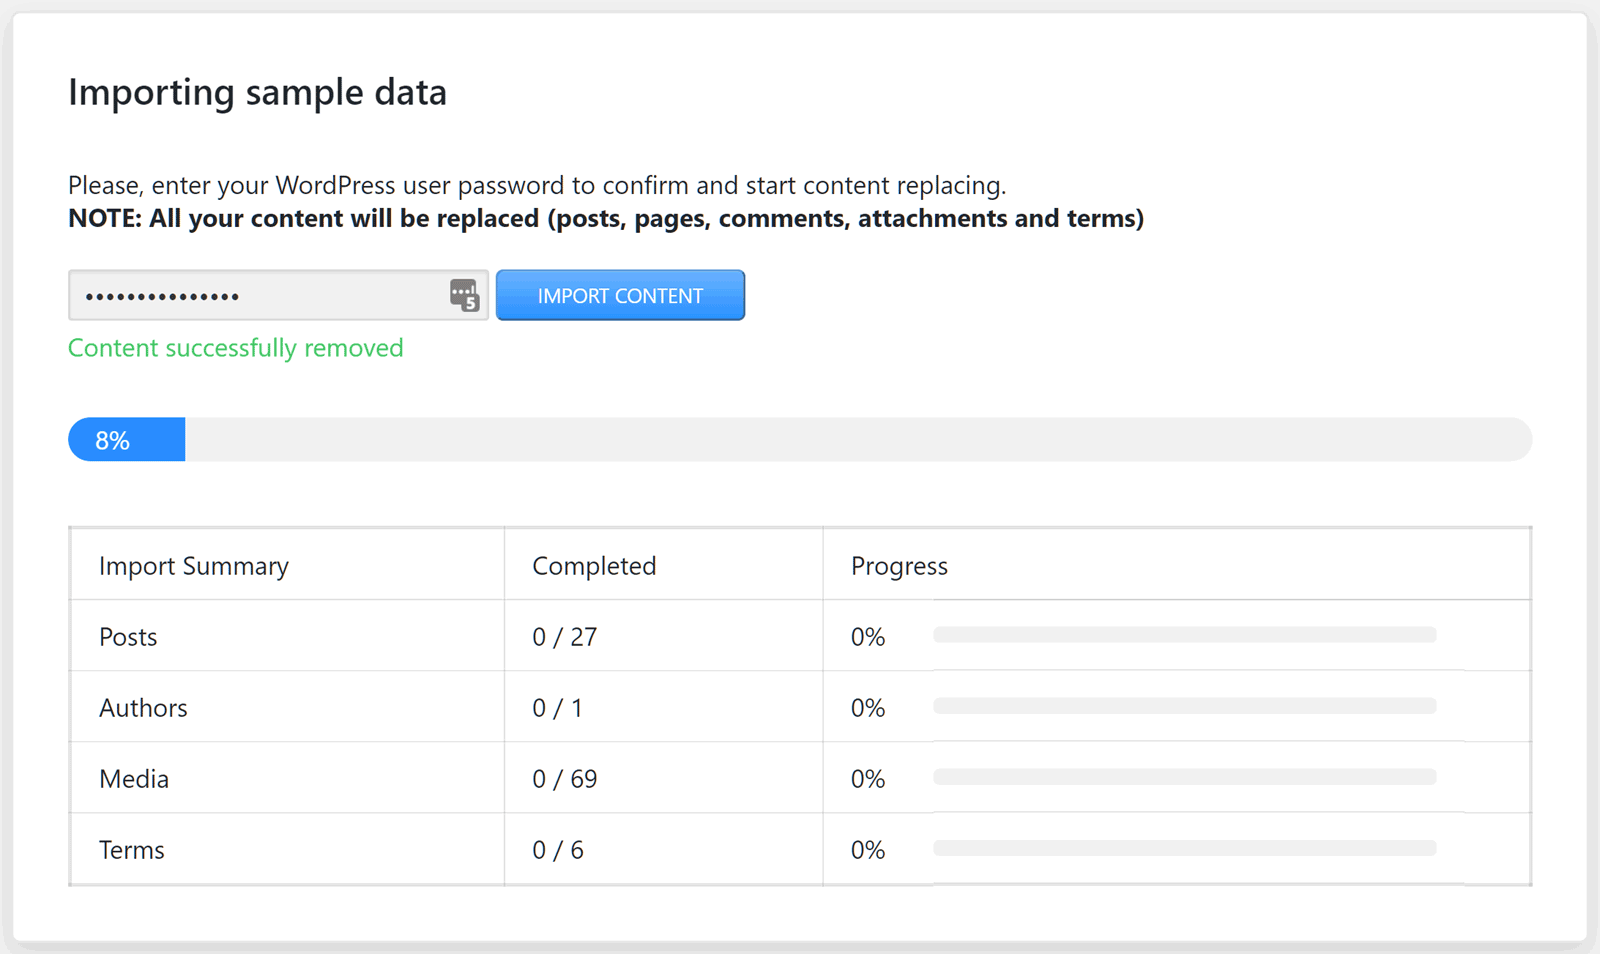
Task: Click the 0 / 6 terms count
Action: point(558,850)
